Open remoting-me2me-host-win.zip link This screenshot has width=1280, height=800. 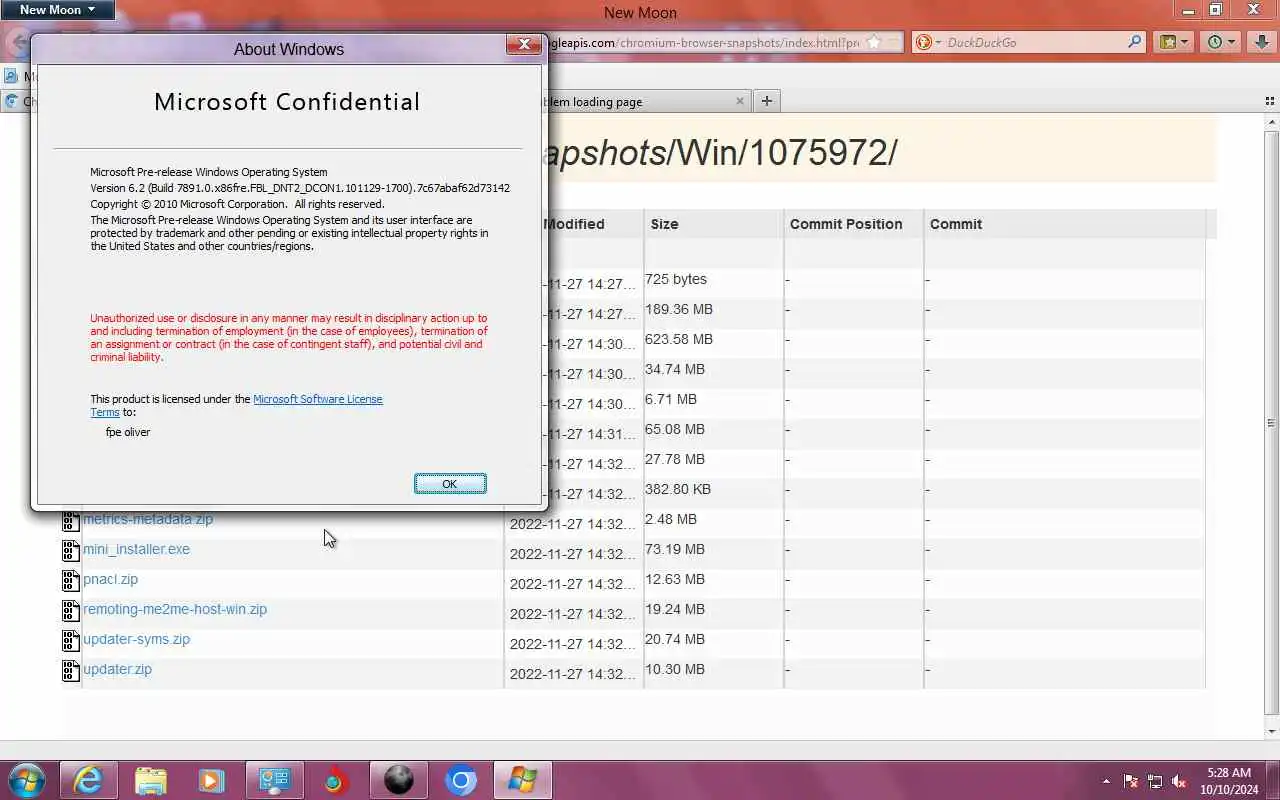[x=175, y=609]
